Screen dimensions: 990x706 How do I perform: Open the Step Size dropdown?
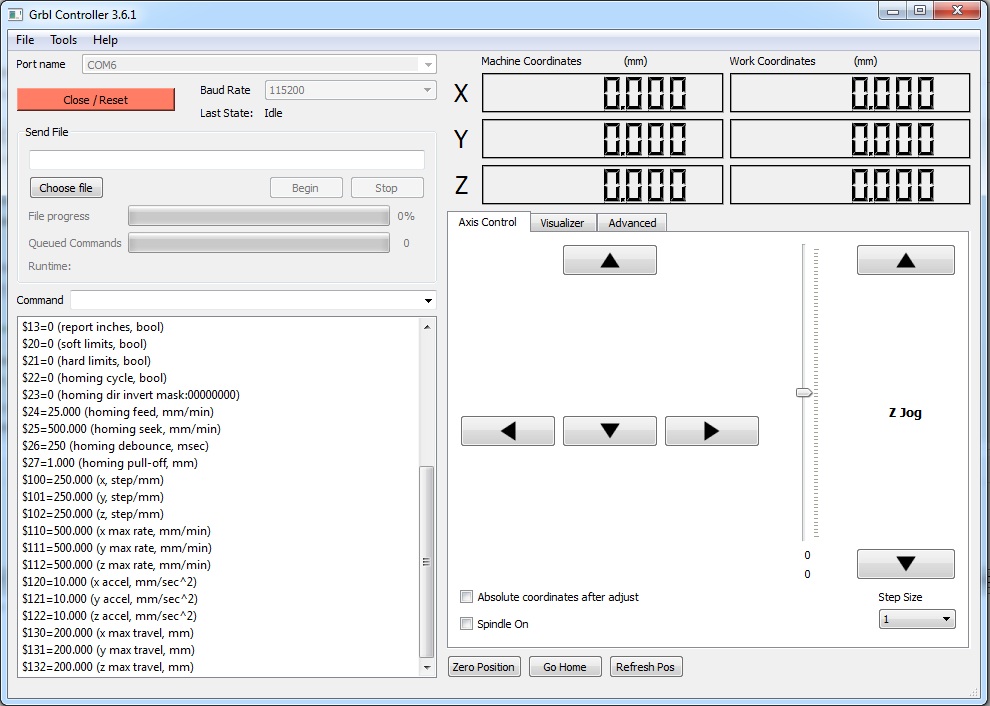917,619
